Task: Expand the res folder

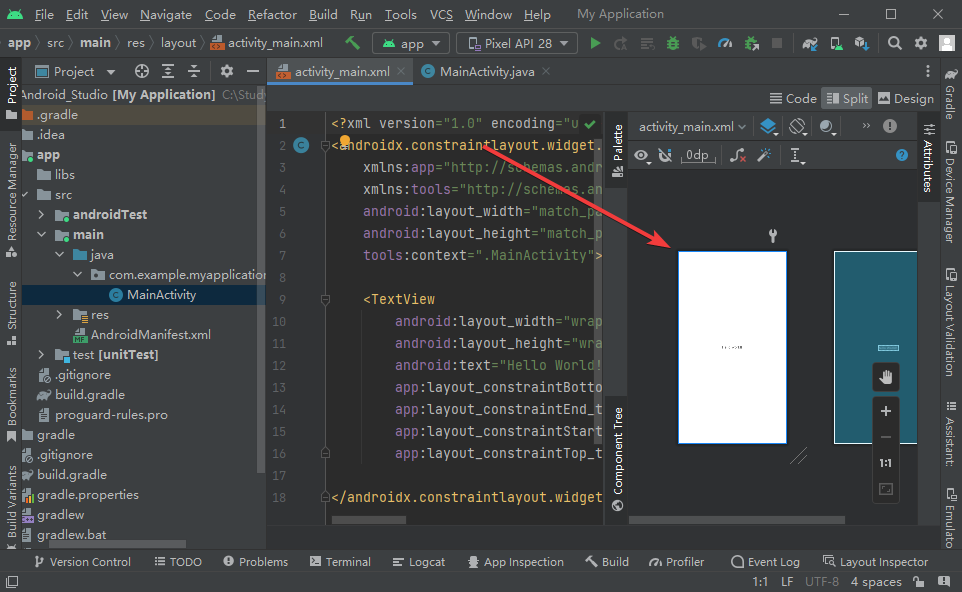Action: point(60,315)
